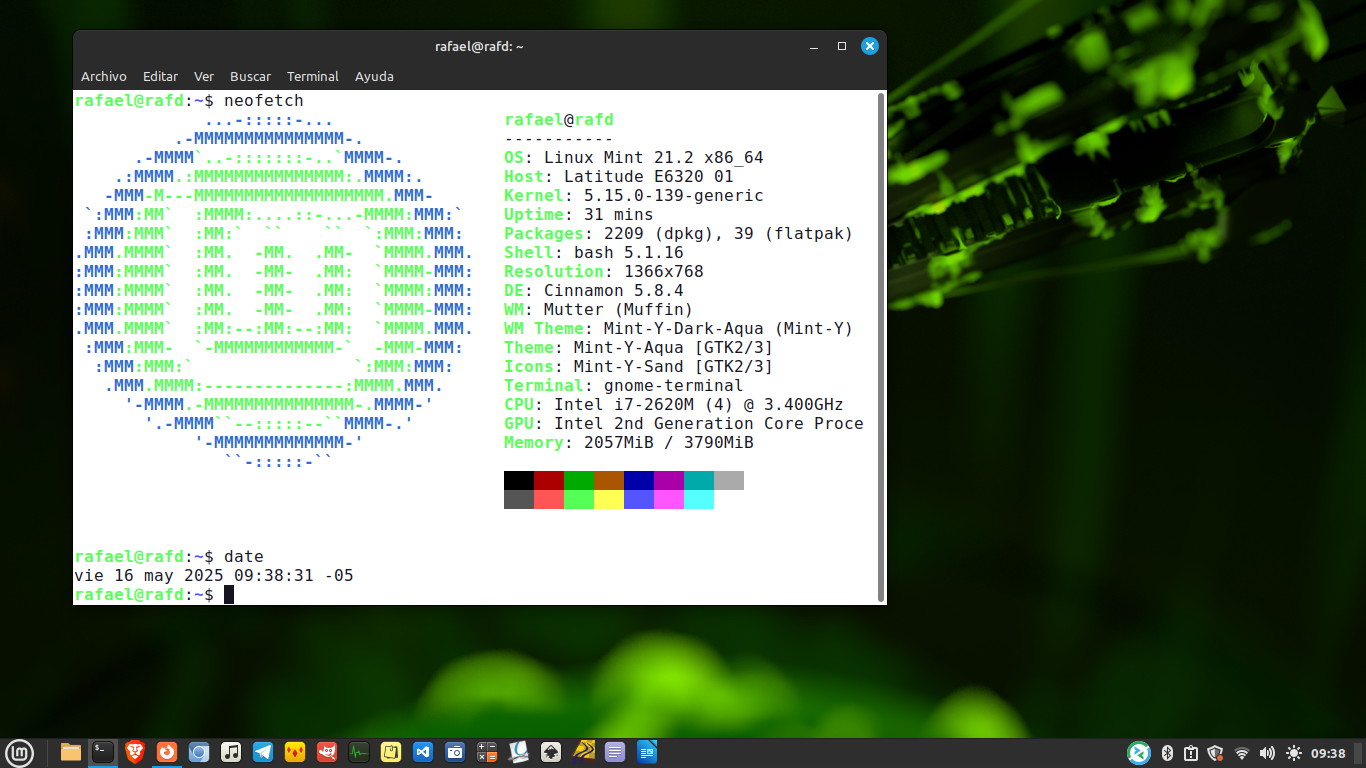
Task: Close the rafael@rafd terminal window
Action: click(870, 46)
